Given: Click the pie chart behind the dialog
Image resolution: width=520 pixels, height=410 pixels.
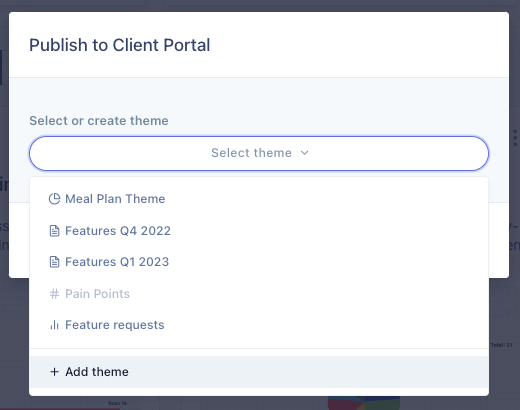Looking at the screenshot, I should pos(364,403).
